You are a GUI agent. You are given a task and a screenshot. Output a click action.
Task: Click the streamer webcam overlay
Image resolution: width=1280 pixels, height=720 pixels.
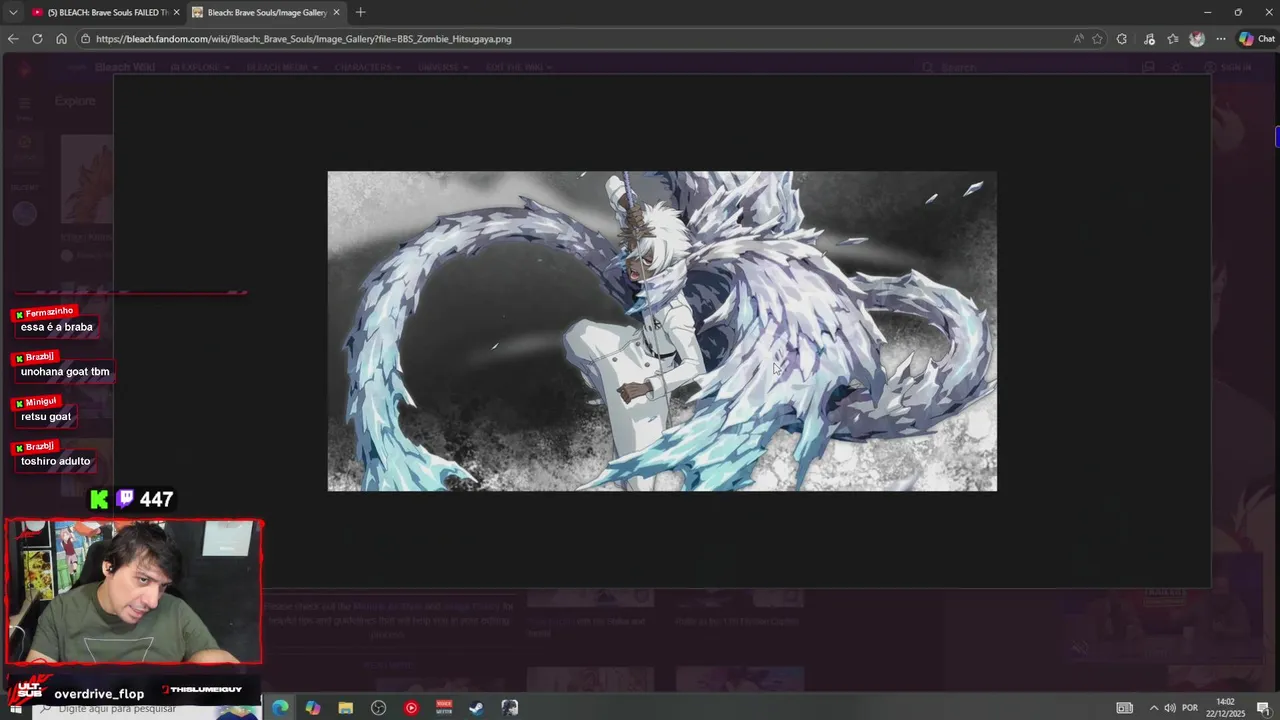coord(133,591)
